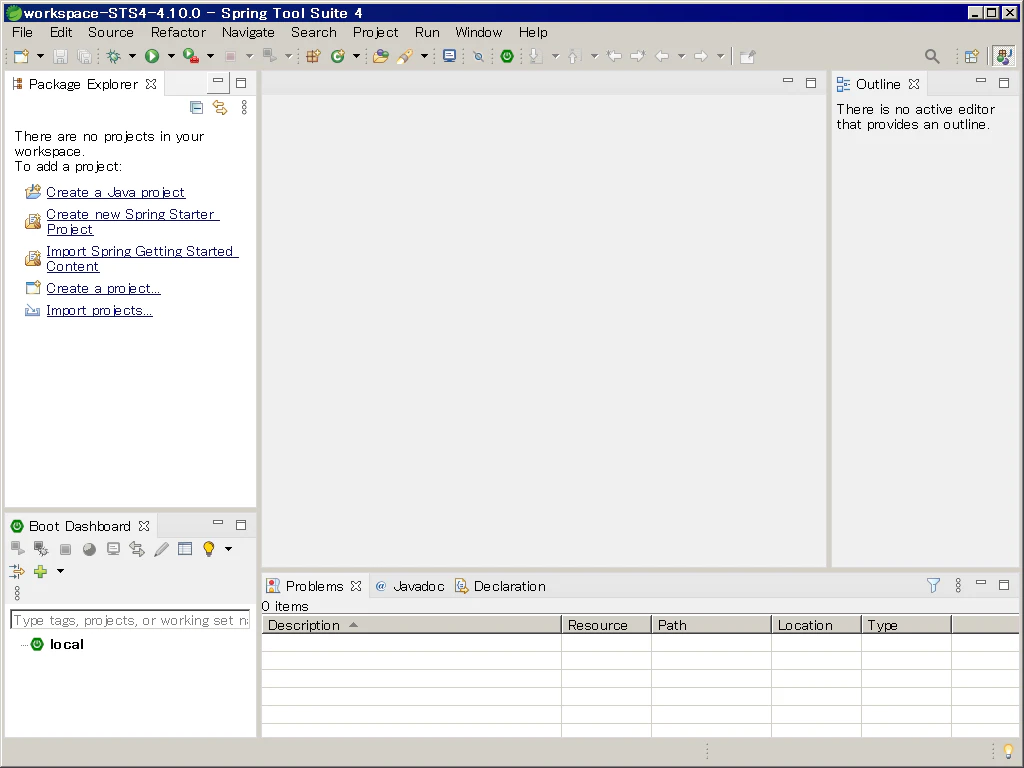This screenshot has height=768, width=1024.
Task: Click the Boot Dashboard Open Console monitor icon
Action: point(113,549)
